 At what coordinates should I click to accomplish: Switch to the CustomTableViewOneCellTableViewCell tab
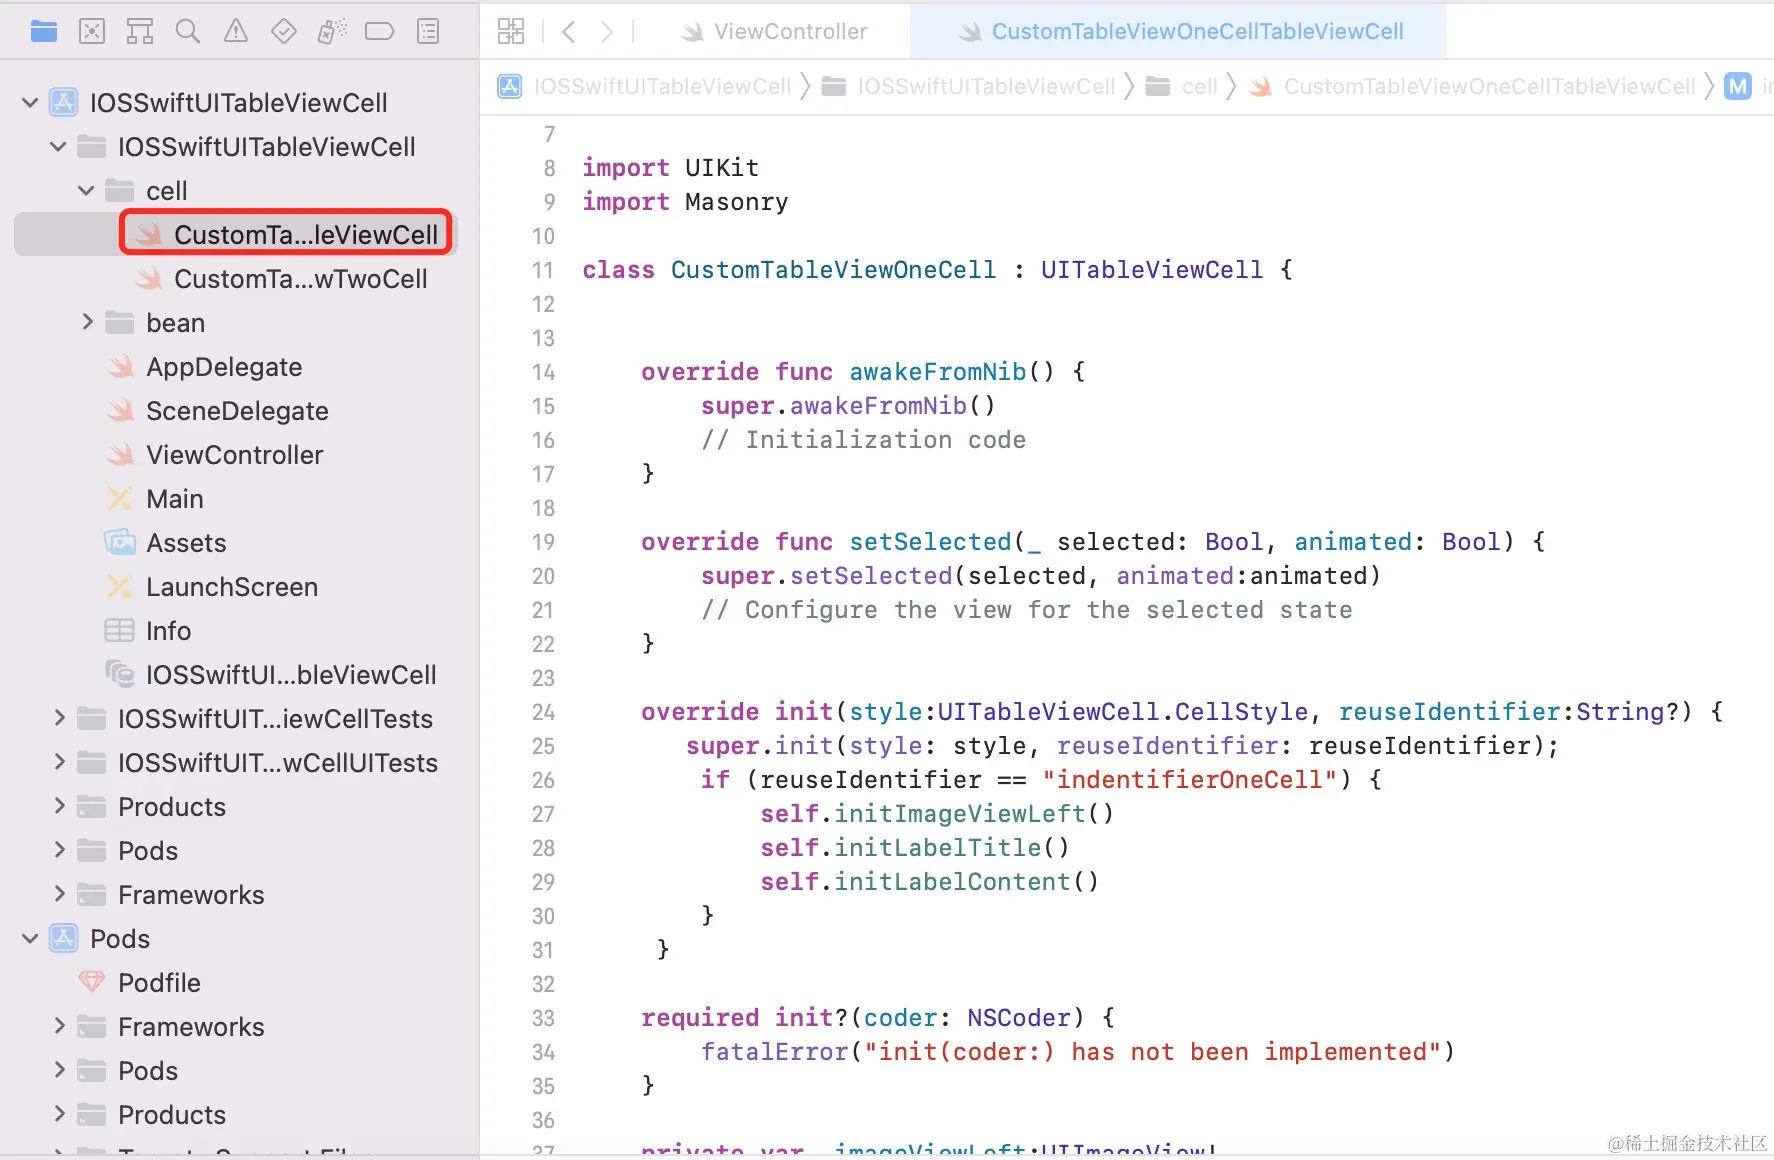coord(1178,32)
